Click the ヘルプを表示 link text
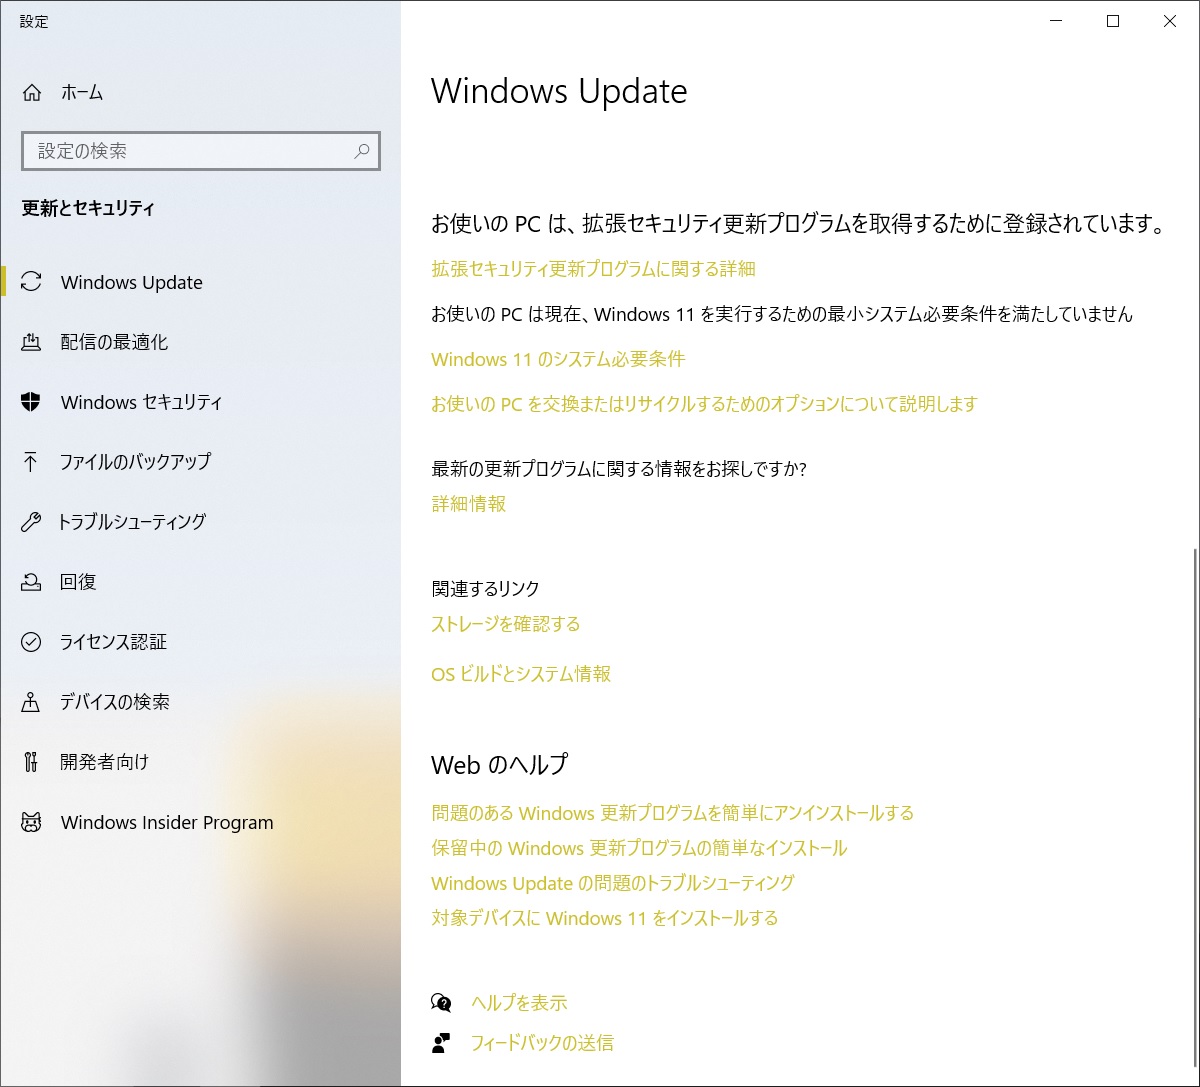 (519, 1003)
